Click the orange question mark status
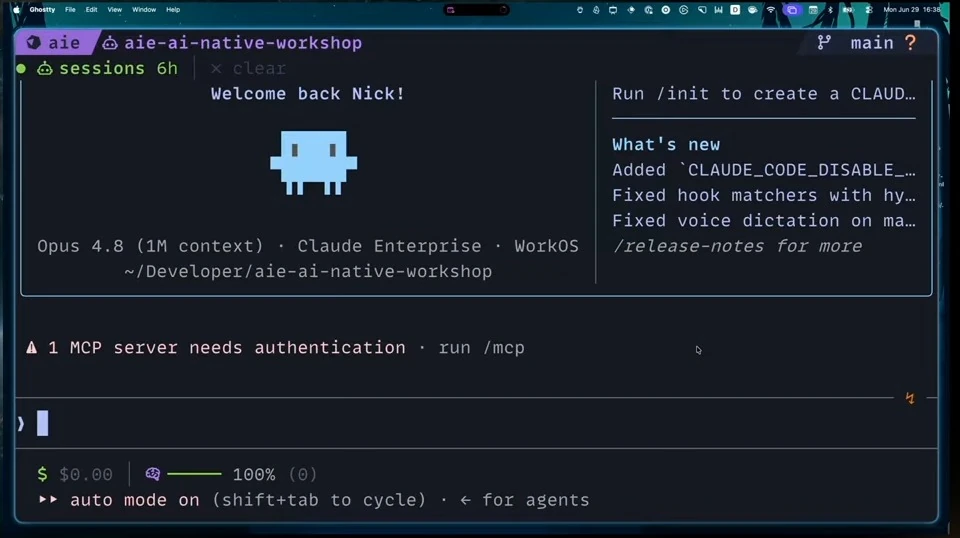 point(910,43)
